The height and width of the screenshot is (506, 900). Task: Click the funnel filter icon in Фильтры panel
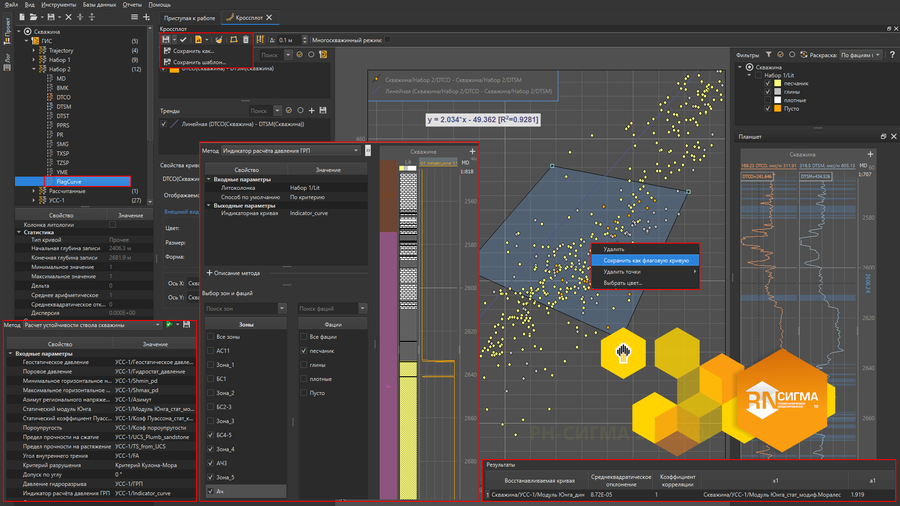769,55
